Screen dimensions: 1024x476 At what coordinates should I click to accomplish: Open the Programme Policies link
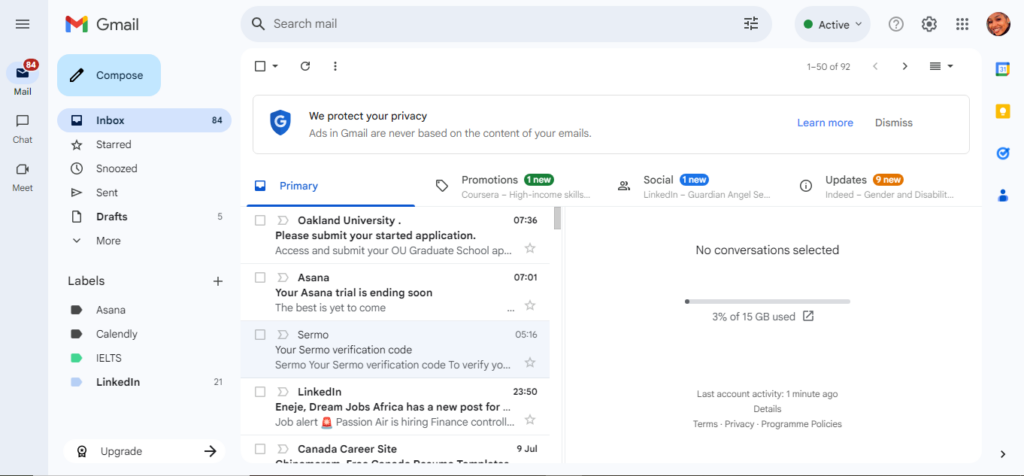click(x=801, y=424)
